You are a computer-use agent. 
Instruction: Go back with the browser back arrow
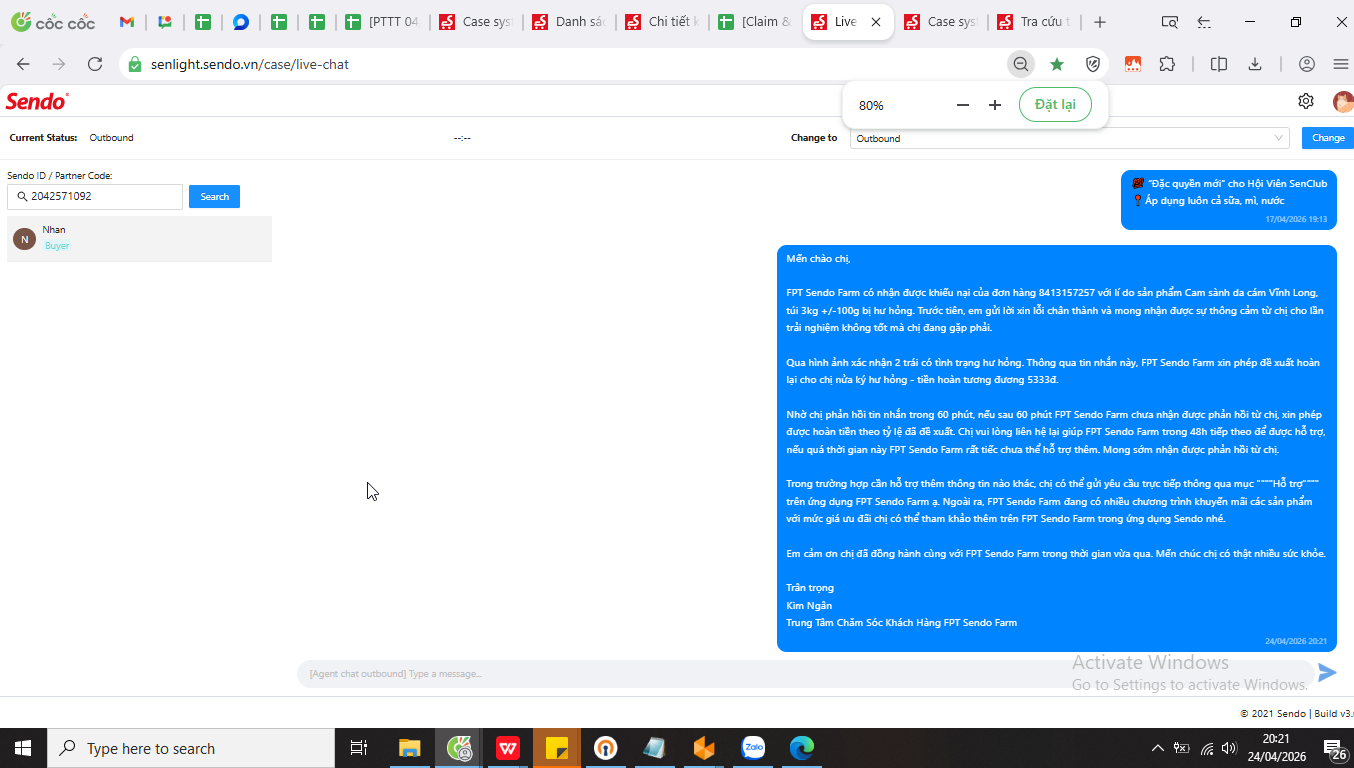click(x=23, y=64)
